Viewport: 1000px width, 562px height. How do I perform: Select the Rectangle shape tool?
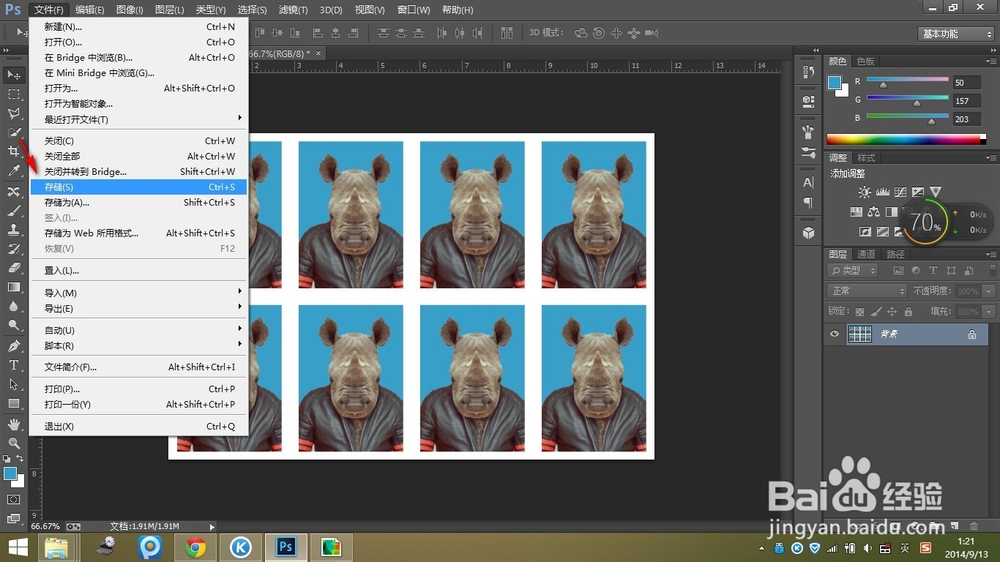[13, 404]
